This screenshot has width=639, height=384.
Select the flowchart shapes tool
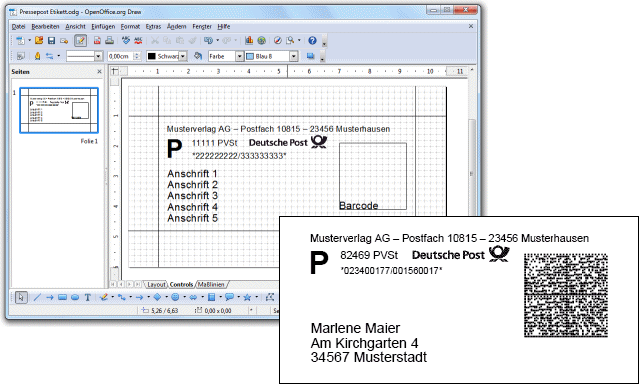(x=211, y=297)
